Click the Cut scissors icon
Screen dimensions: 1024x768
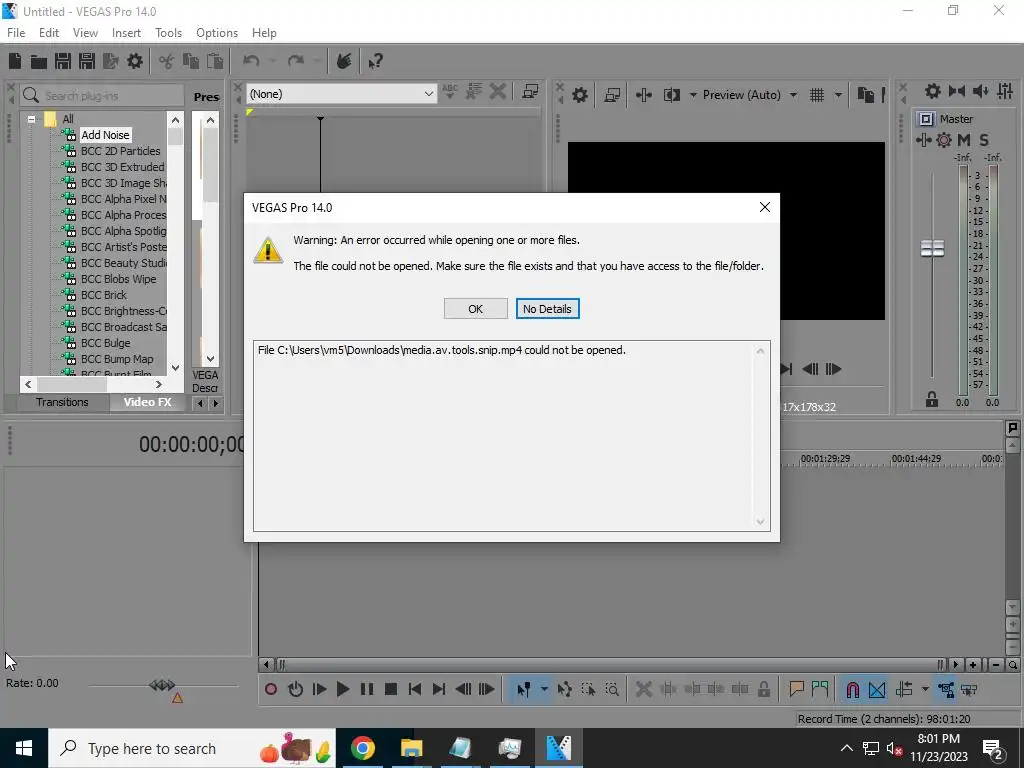pyautogui.click(x=167, y=61)
